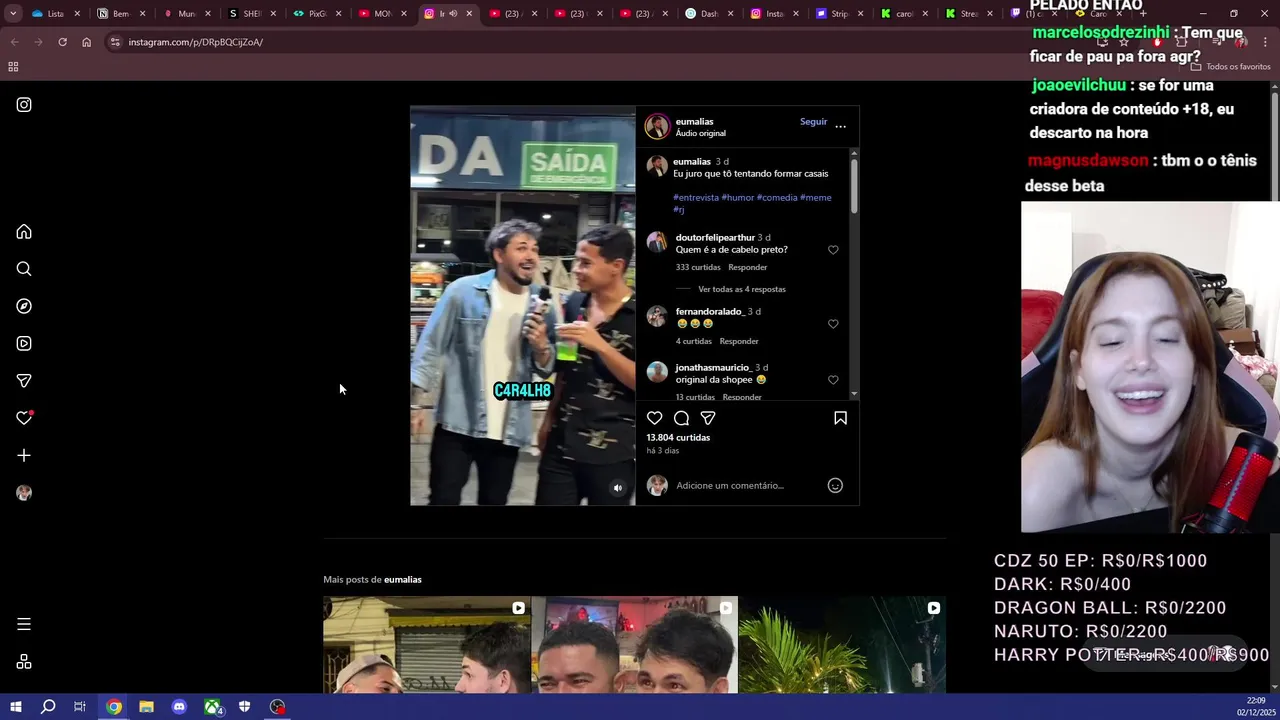Open the More hamburger menu in sidebar
Screen dimensions: 1280x720
24,624
